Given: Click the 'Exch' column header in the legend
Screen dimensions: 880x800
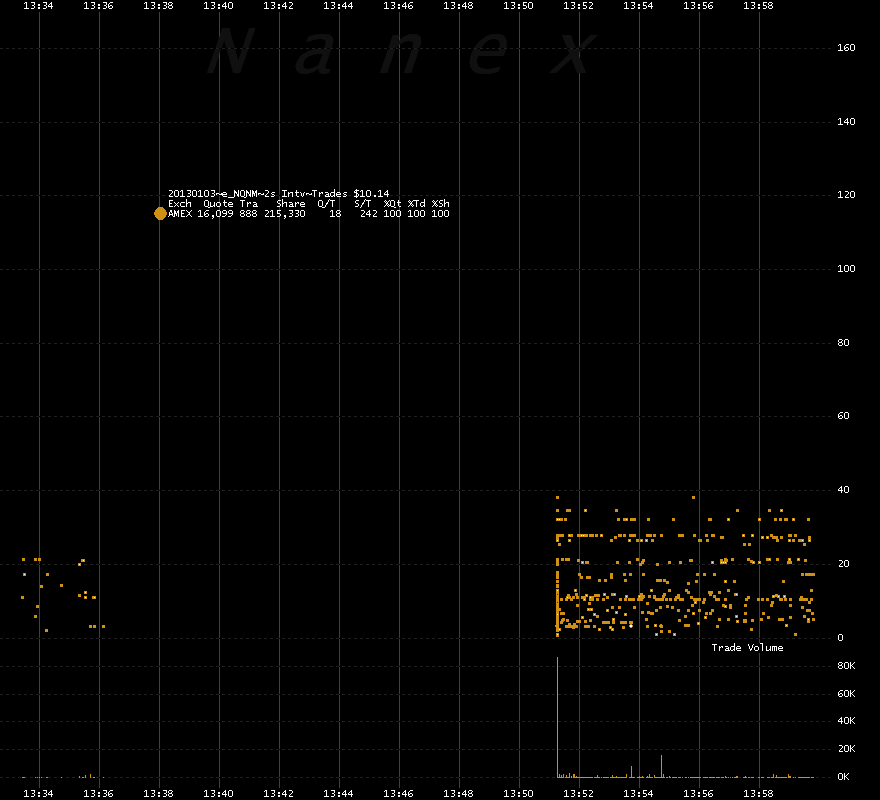Looking at the screenshot, I should (x=180, y=204).
